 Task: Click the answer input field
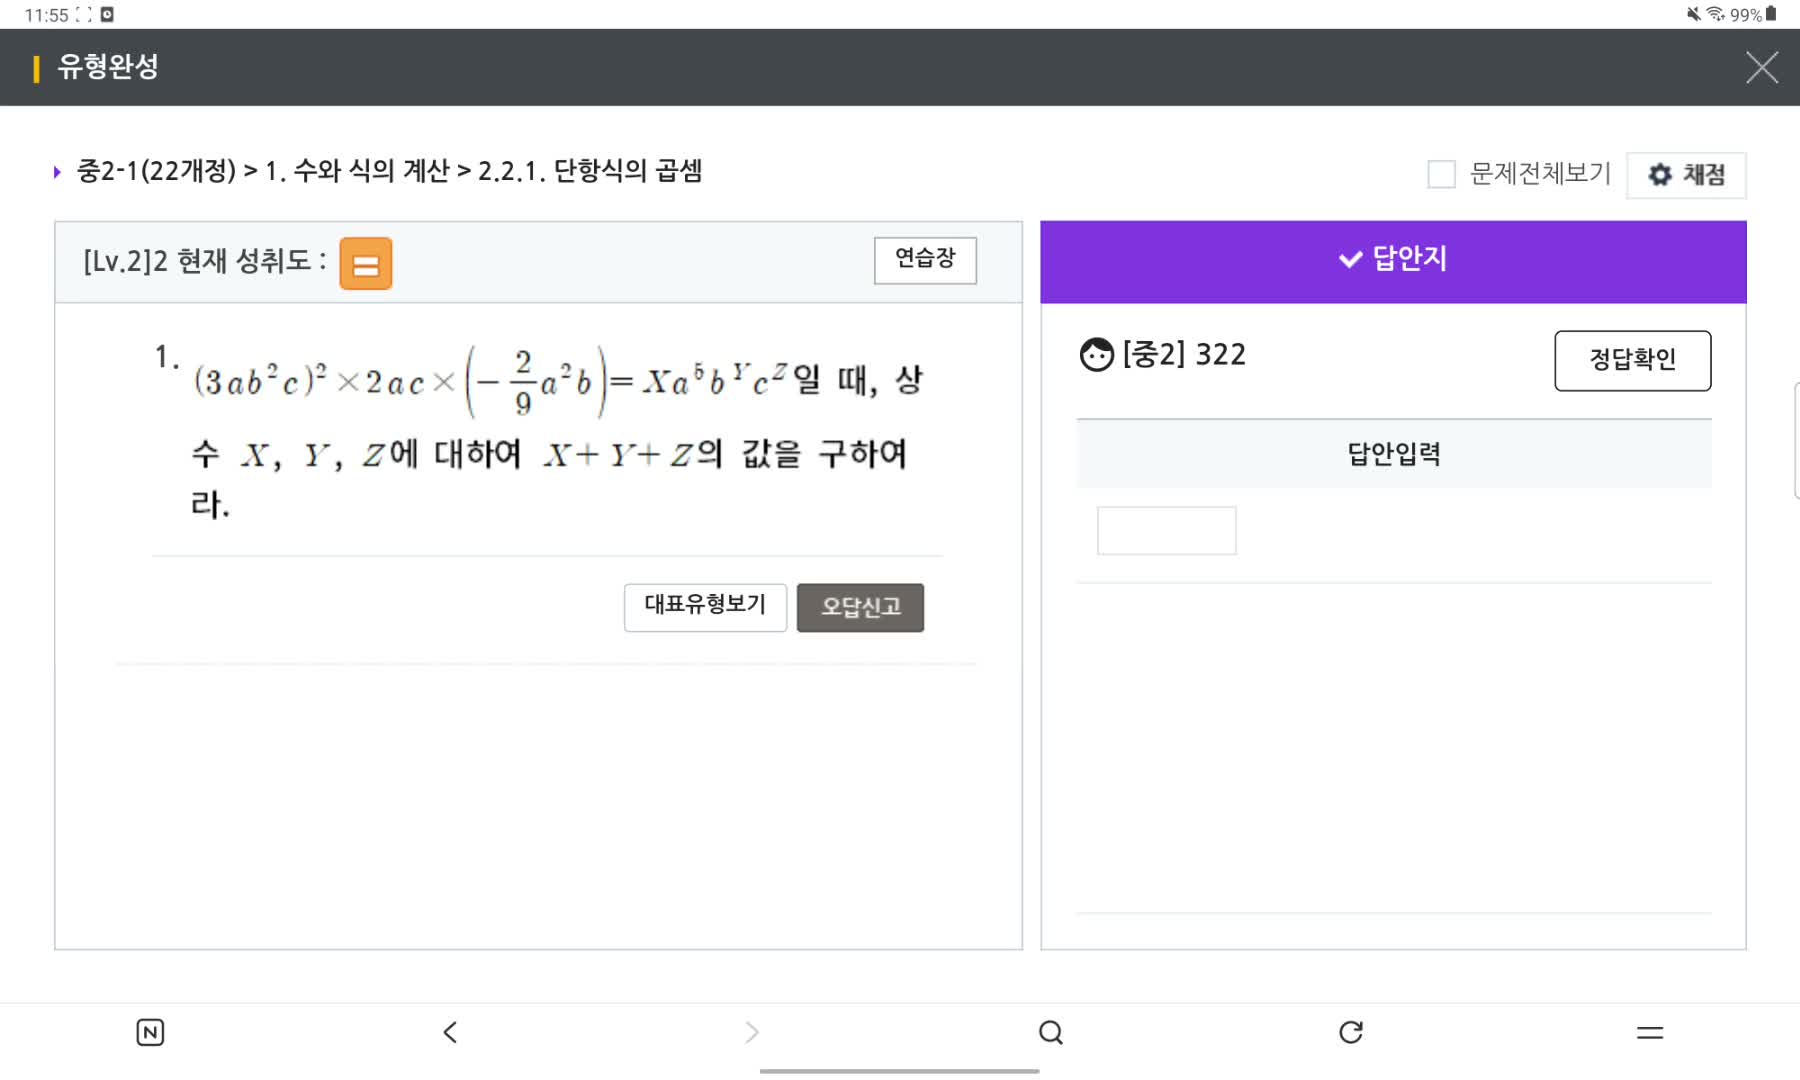[1166, 530]
